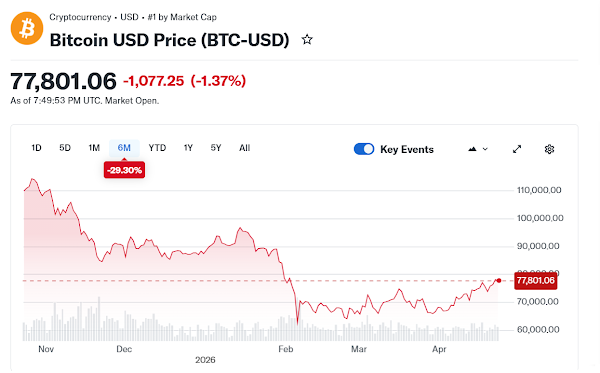The width and height of the screenshot is (600, 373).
Task: Select the 1D time range
Action: (x=36, y=148)
